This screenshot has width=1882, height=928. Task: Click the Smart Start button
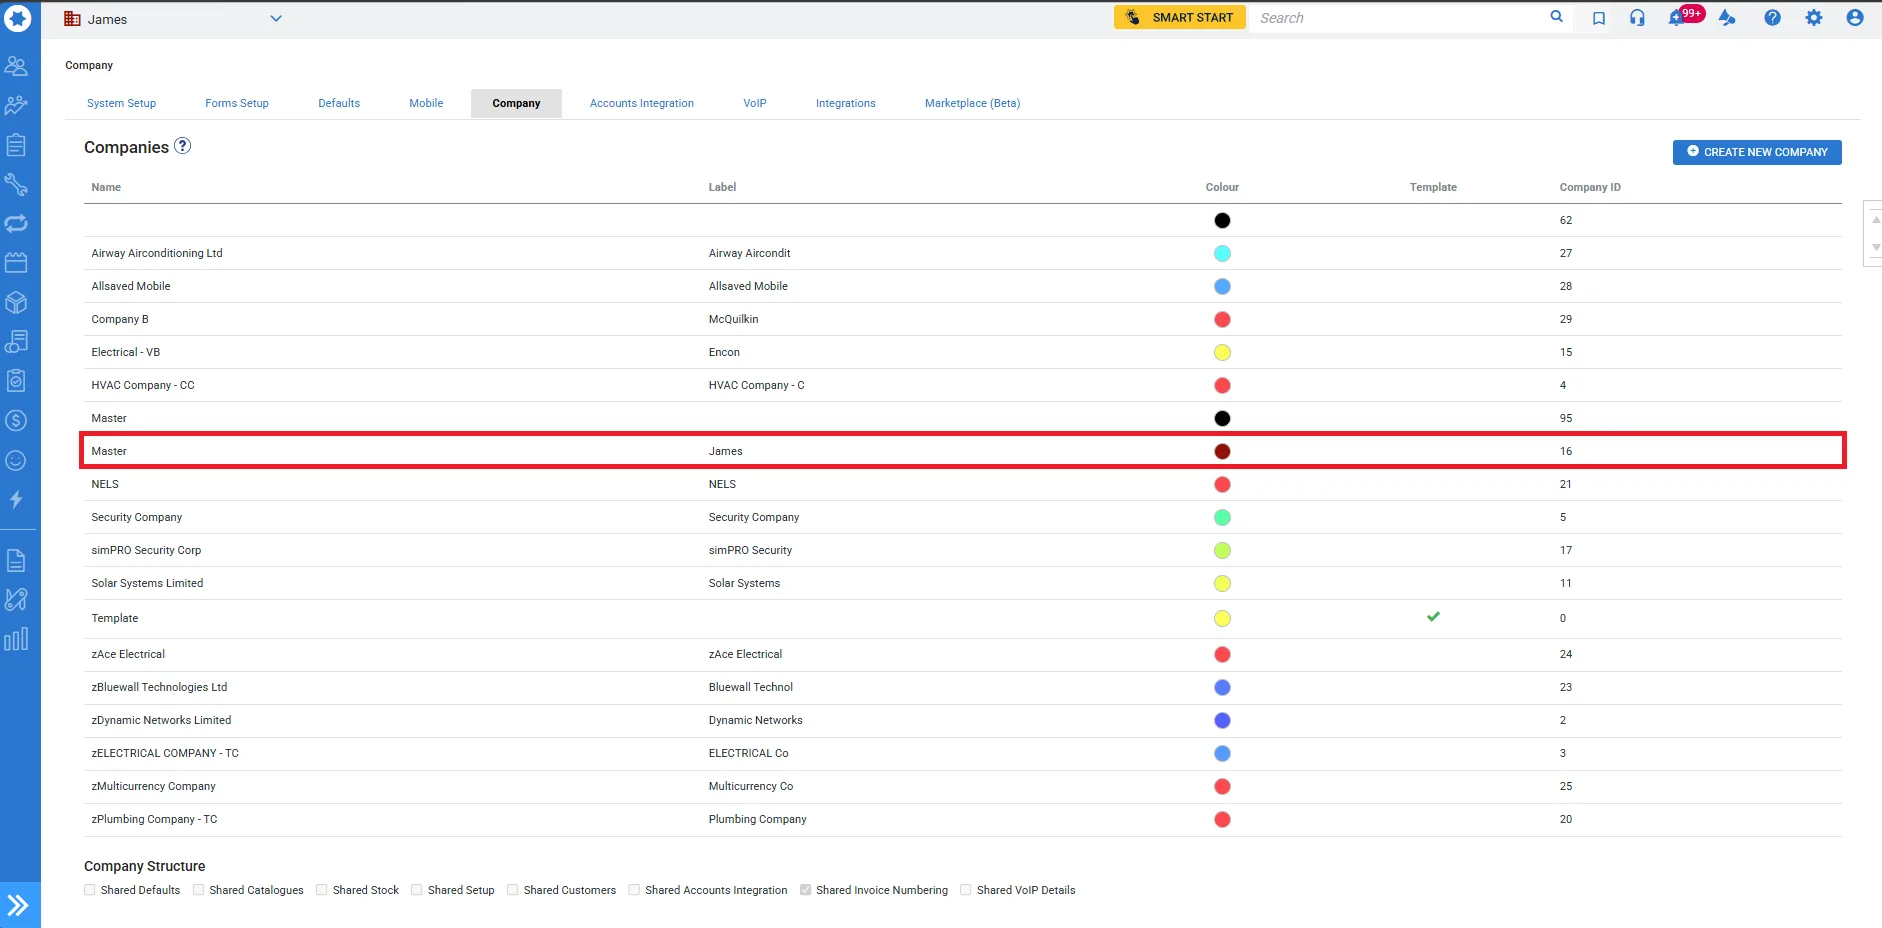1180,17
